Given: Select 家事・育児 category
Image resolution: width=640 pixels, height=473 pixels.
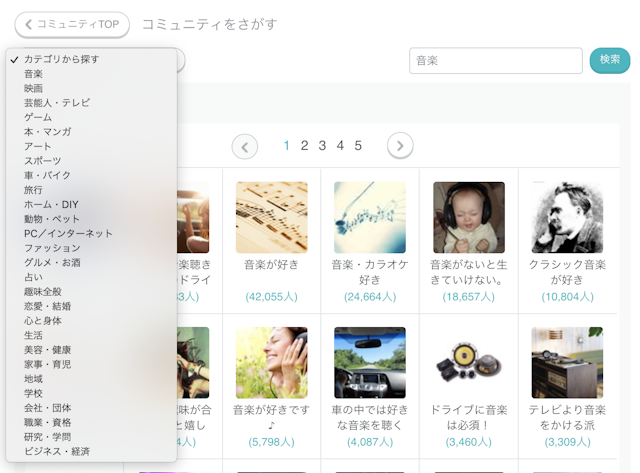Looking at the screenshot, I should [x=91, y=364].
